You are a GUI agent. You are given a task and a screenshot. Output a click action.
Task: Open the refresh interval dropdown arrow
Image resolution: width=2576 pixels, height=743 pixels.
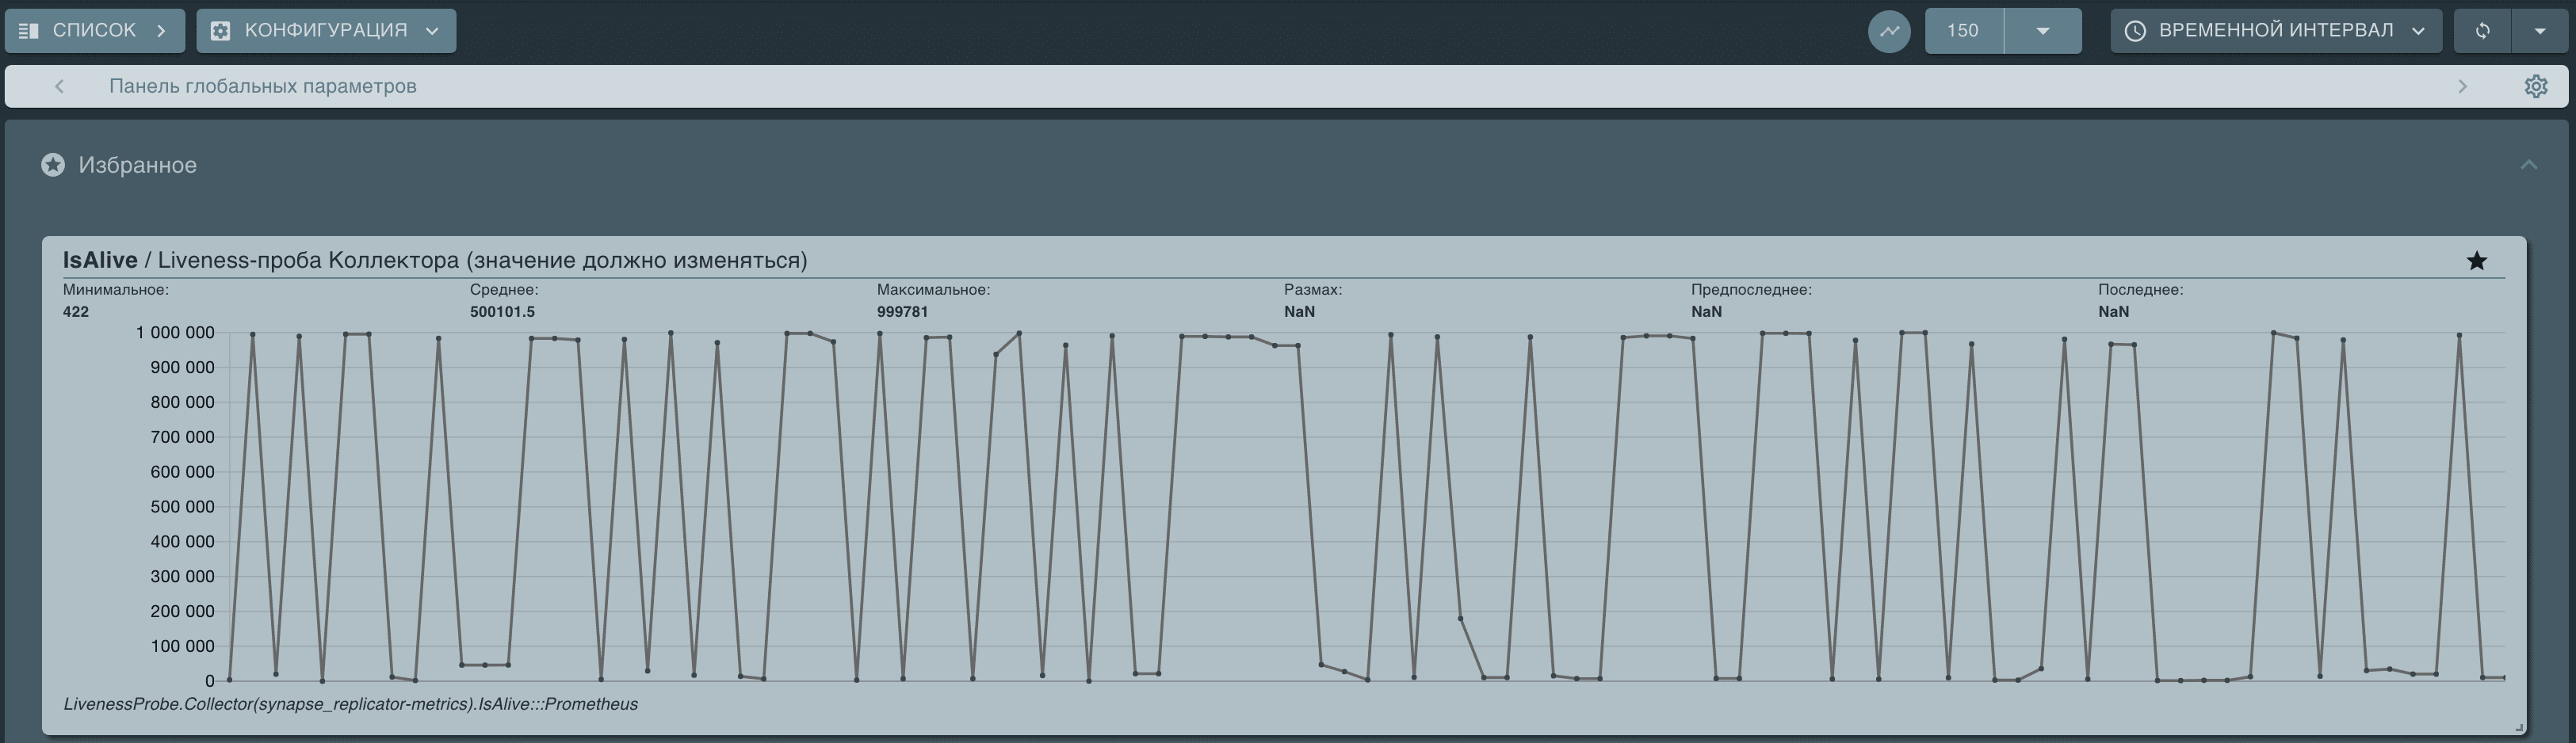click(2540, 31)
